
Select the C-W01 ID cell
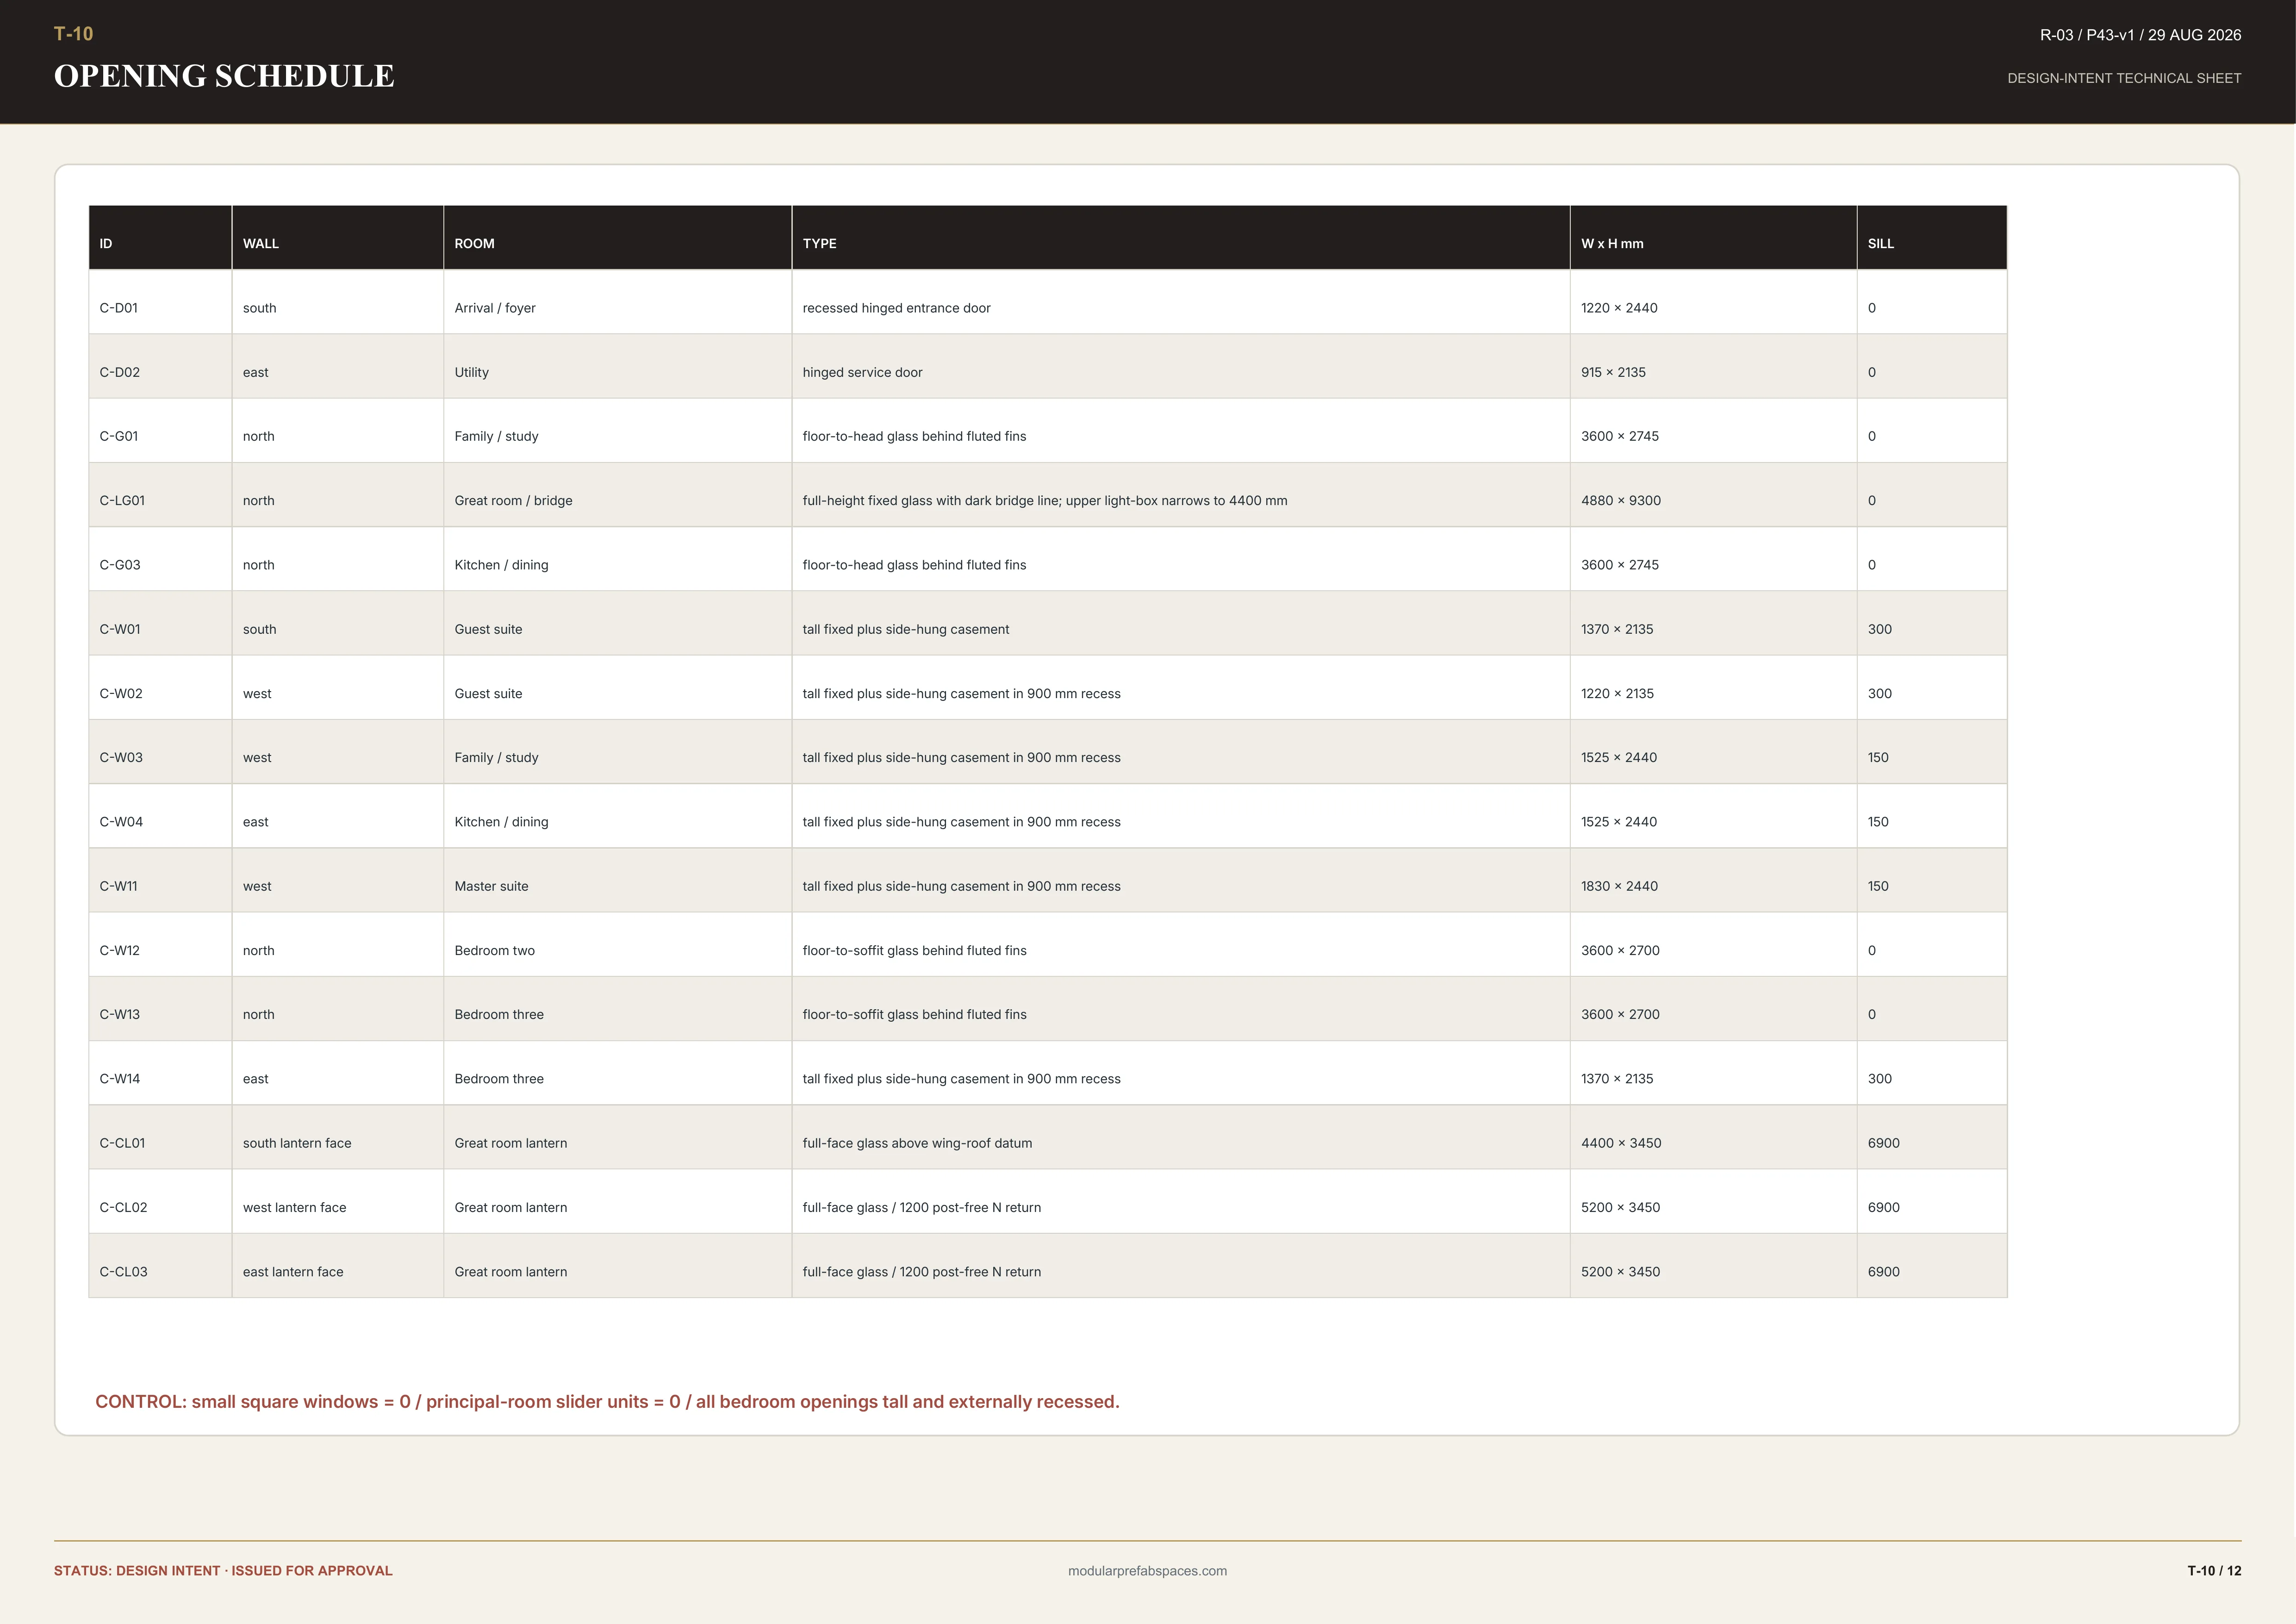(x=160, y=623)
